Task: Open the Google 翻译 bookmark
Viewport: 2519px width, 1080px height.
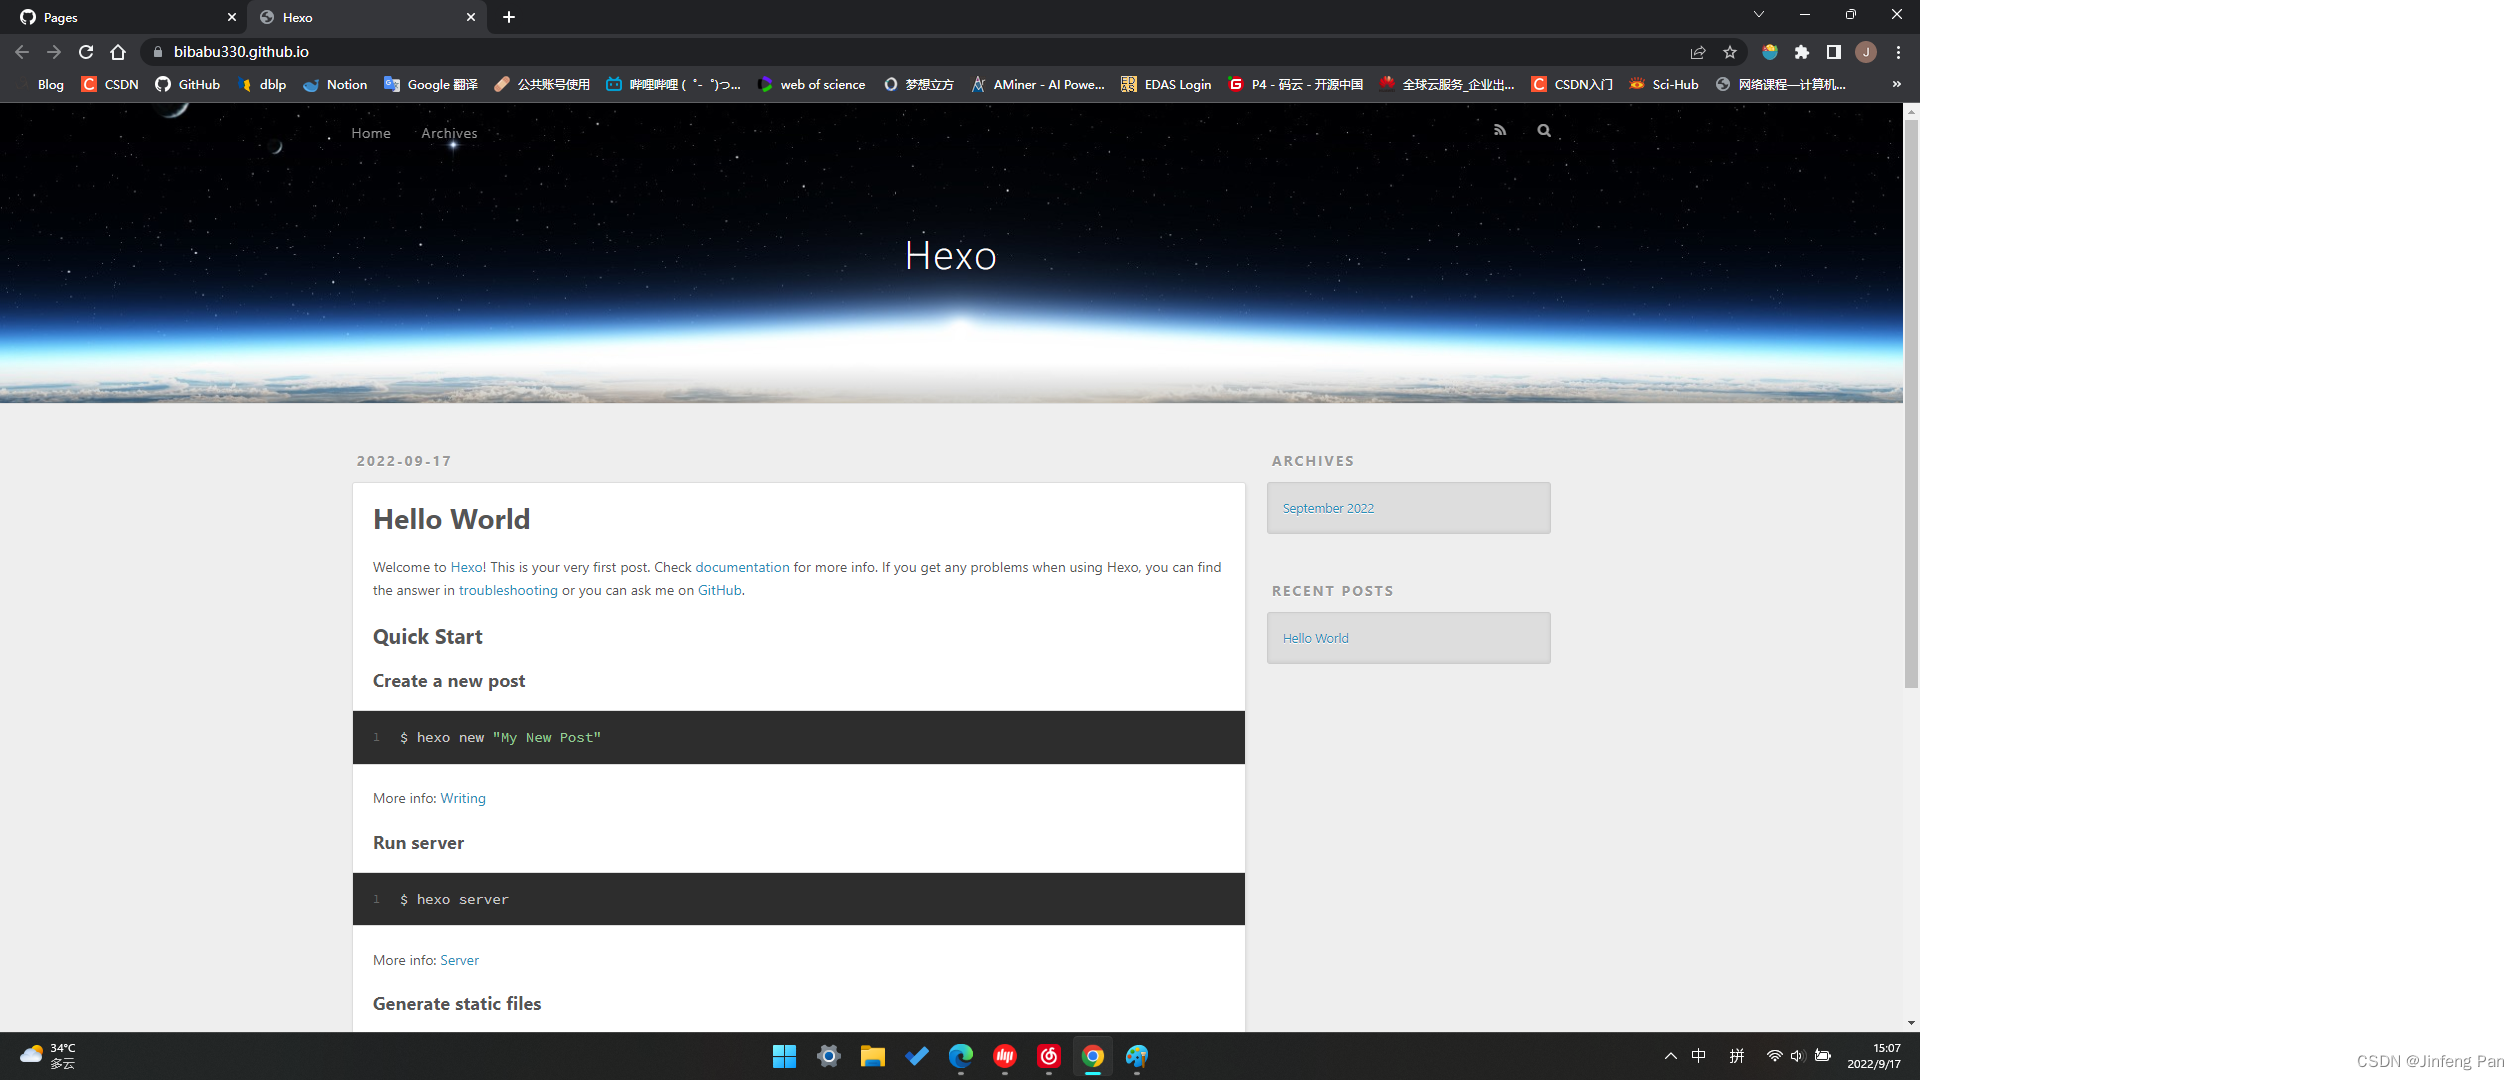Action: point(431,84)
